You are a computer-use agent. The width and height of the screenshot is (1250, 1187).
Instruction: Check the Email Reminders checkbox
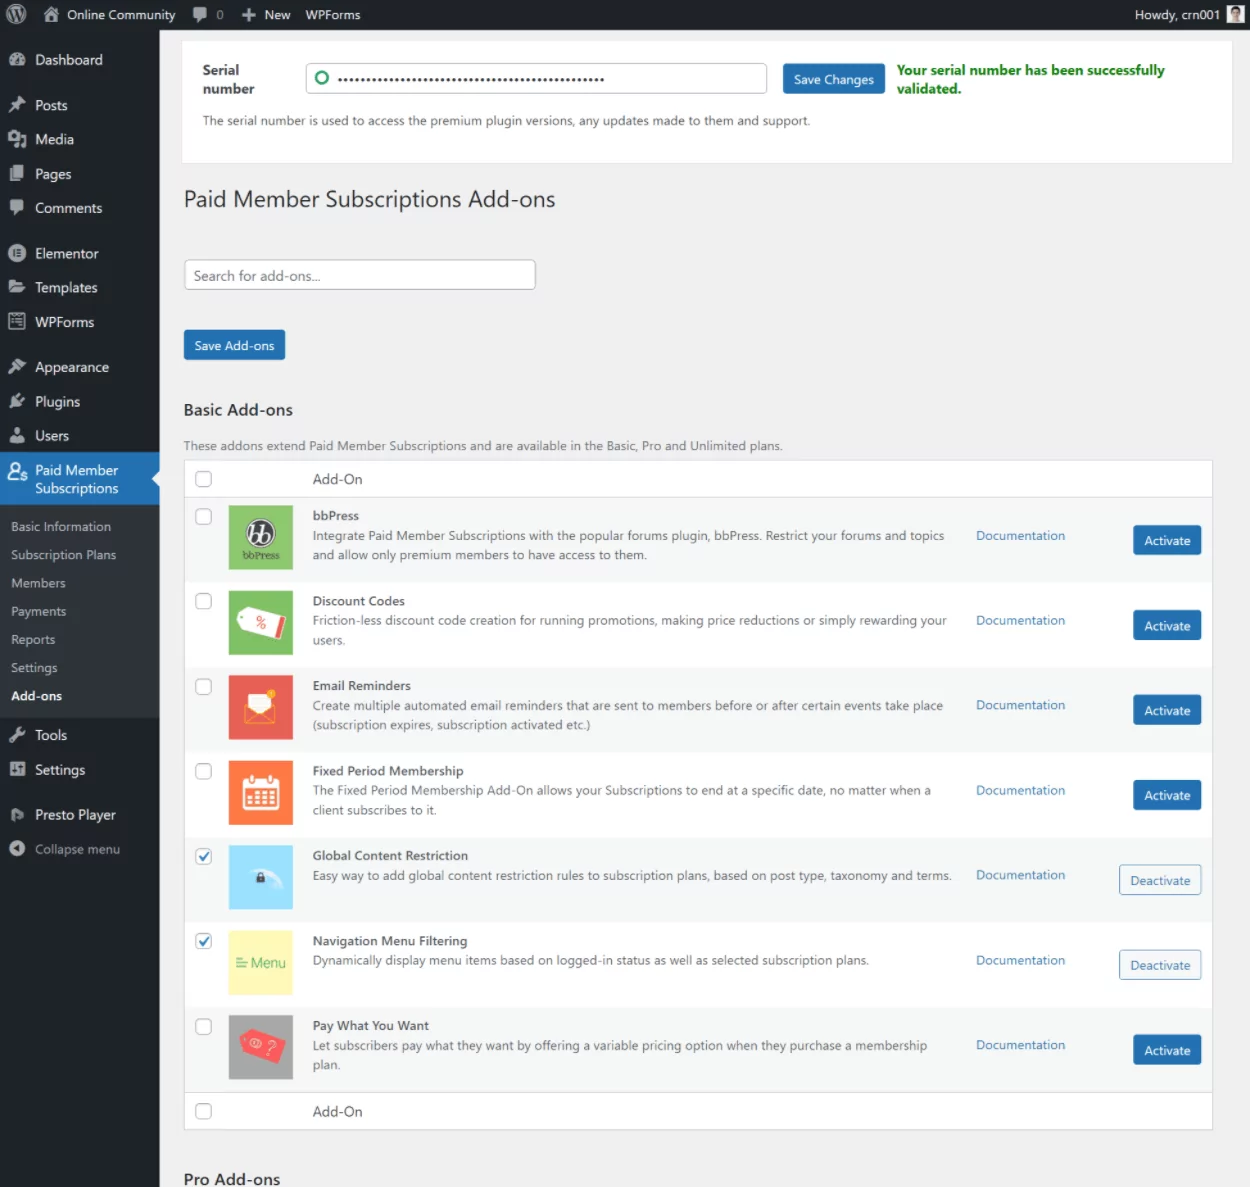(x=204, y=686)
